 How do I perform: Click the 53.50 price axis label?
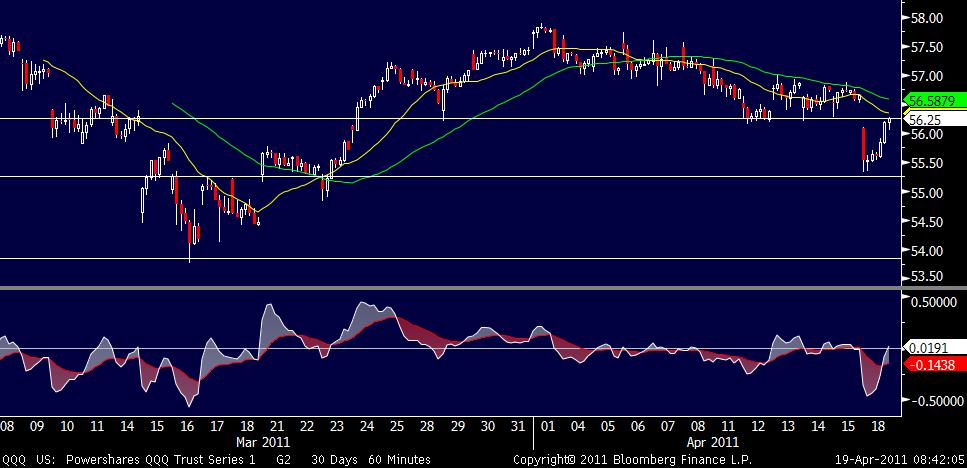926,276
